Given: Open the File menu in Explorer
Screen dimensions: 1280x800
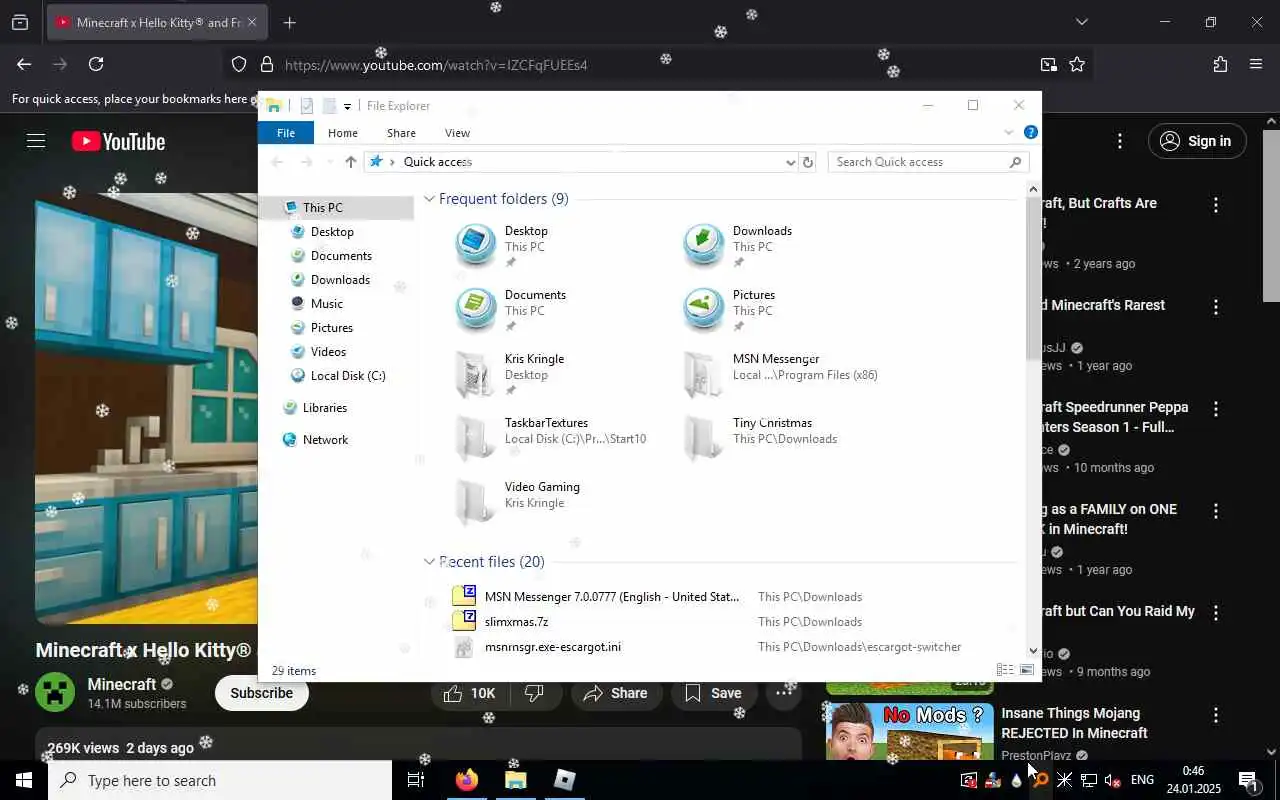Looking at the screenshot, I should coord(286,133).
